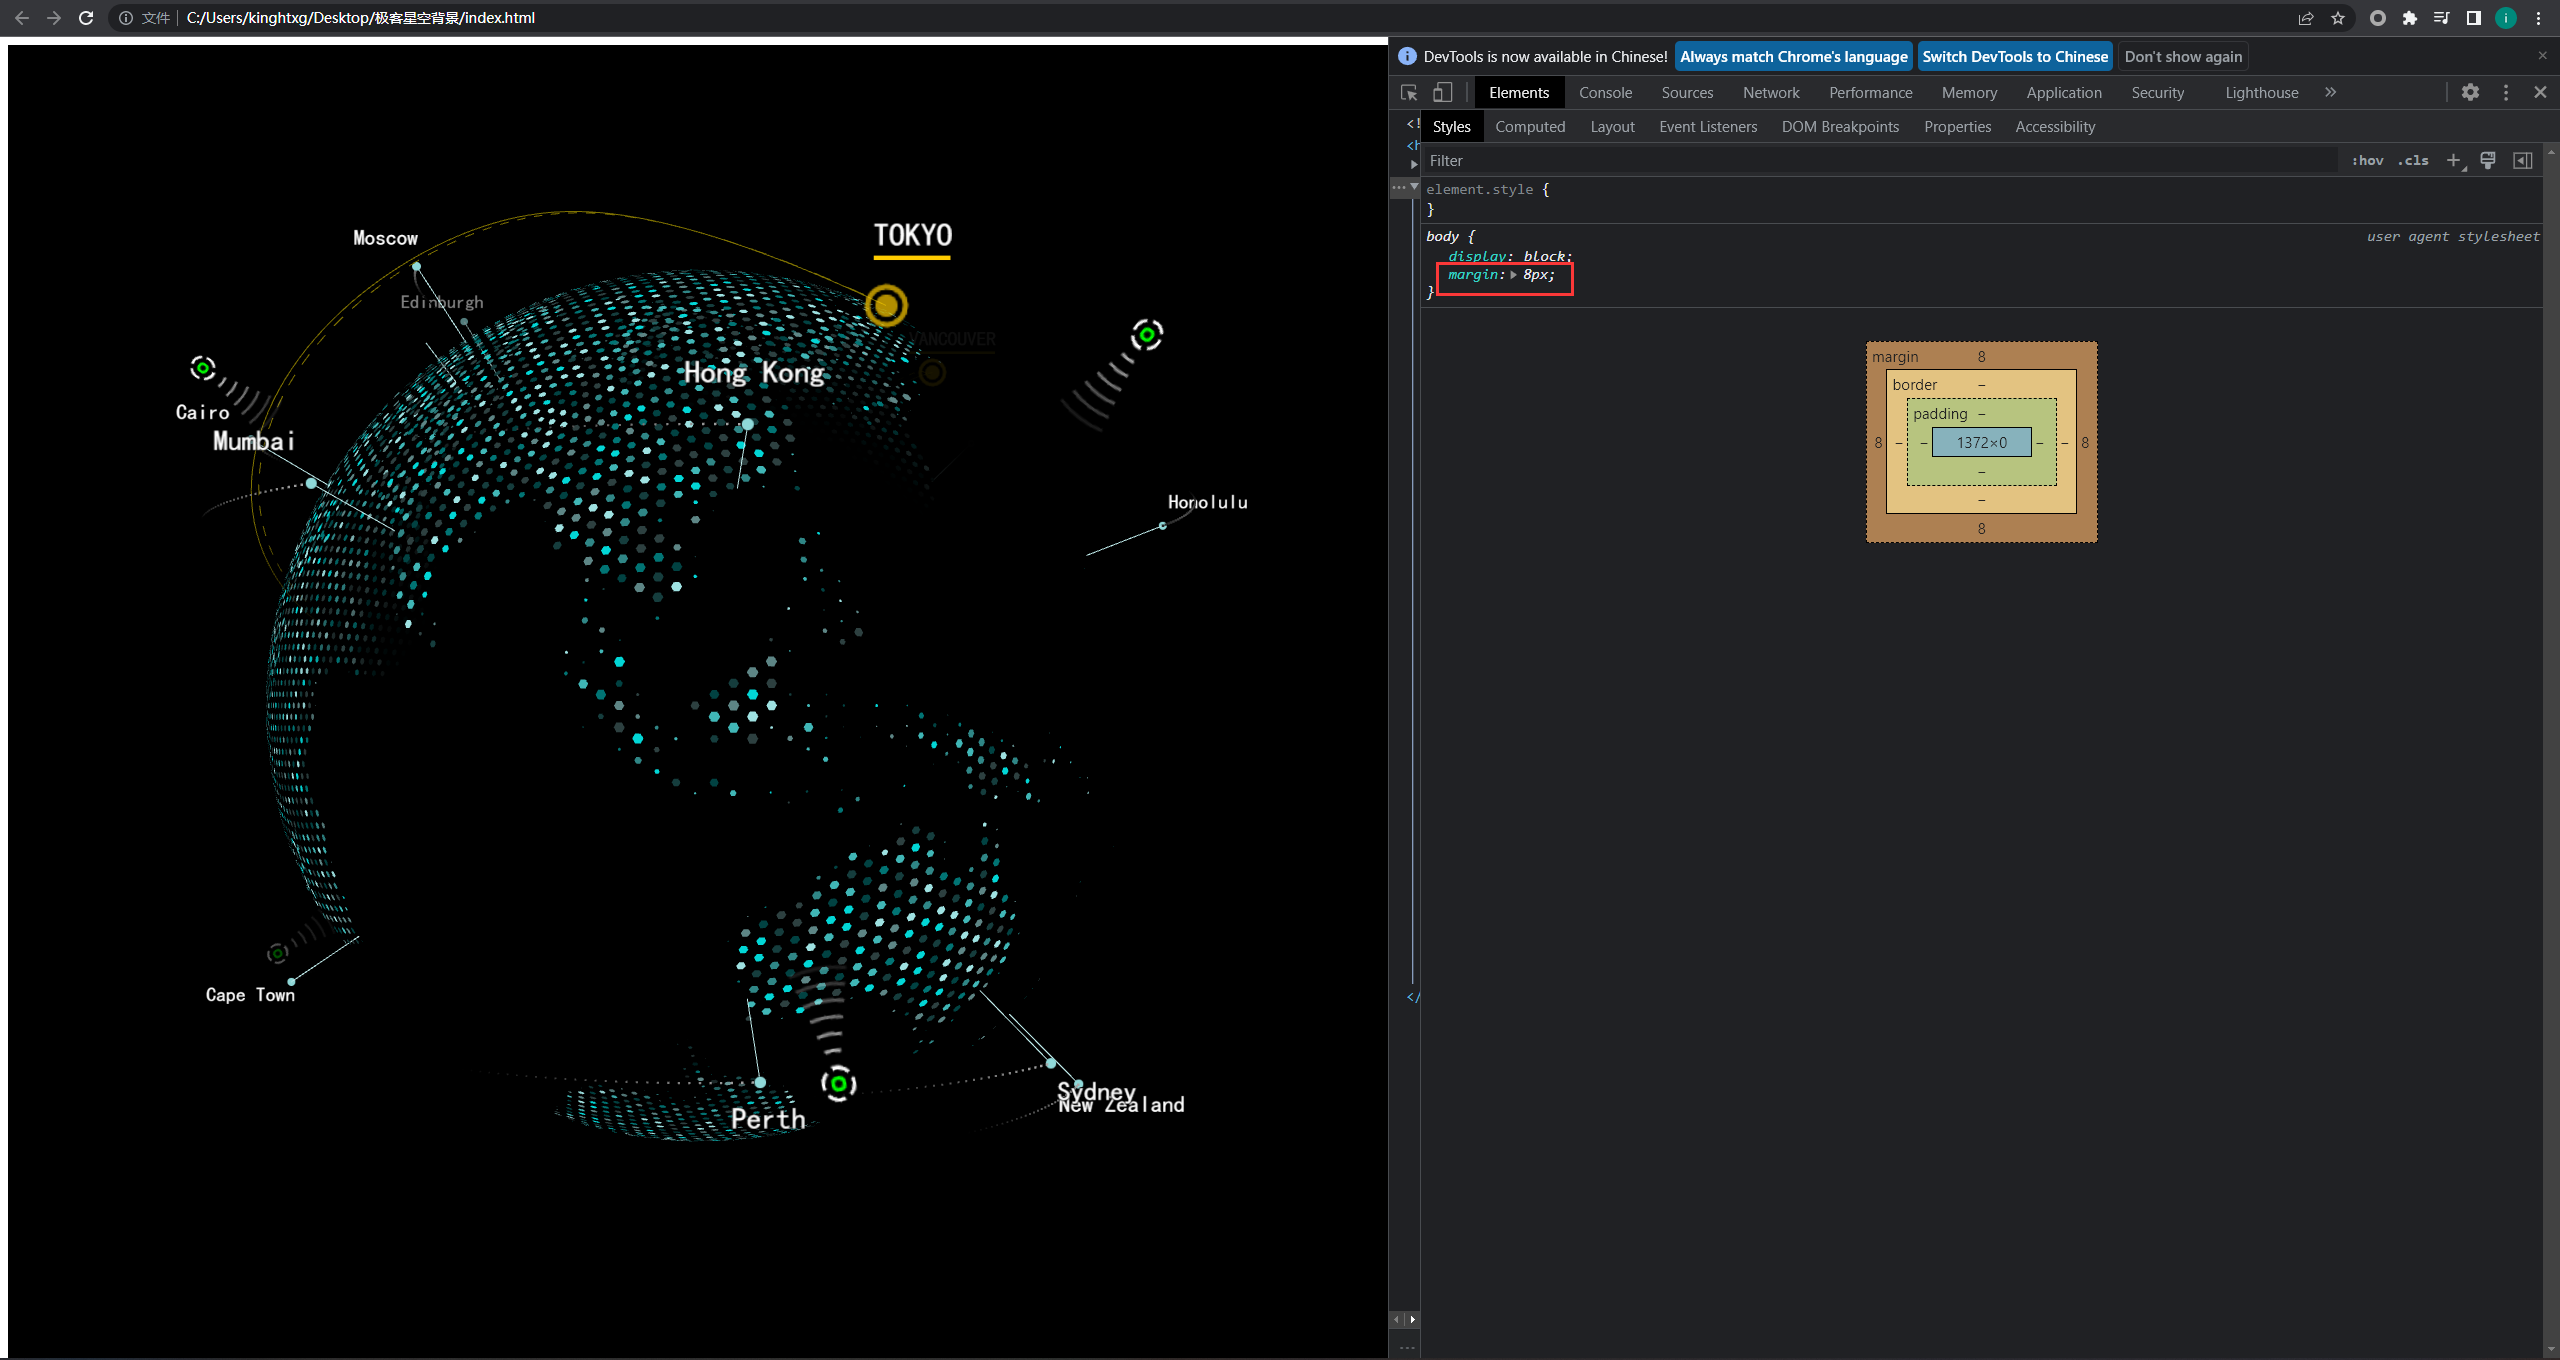
Task: Click Switch DevTools to Chinese
Action: [x=2014, y=57]
